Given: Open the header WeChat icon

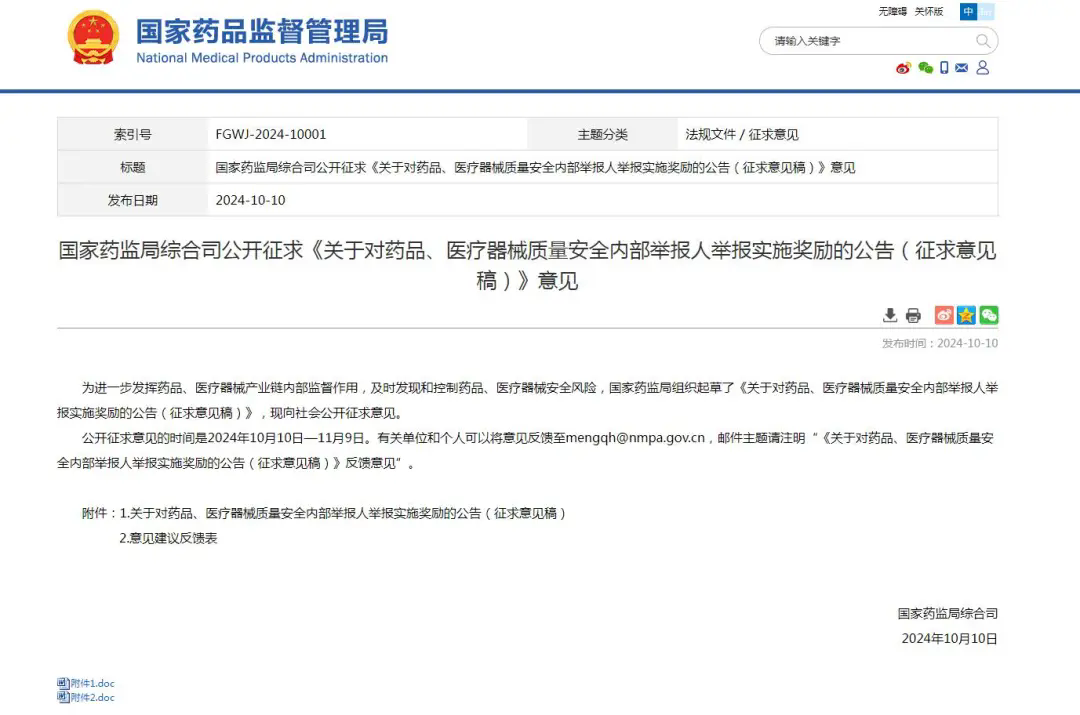Looking at the screenshot, I should pyautogui.click(x=925, y=68).
